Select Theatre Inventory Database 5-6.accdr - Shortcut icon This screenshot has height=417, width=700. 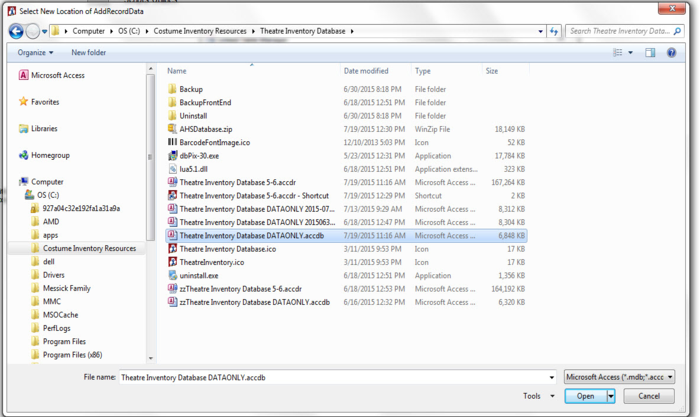172,196
